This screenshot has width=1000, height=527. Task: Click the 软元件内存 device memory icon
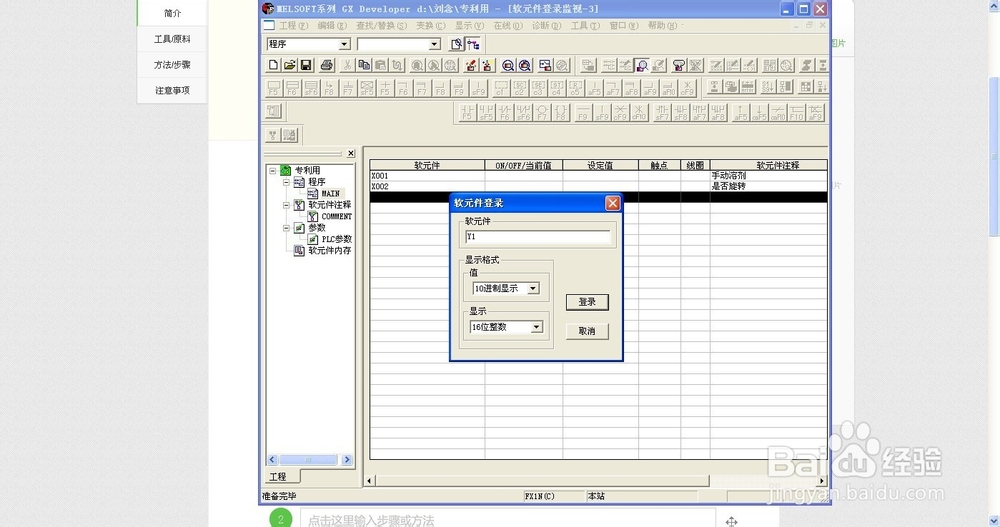[299, 251]
